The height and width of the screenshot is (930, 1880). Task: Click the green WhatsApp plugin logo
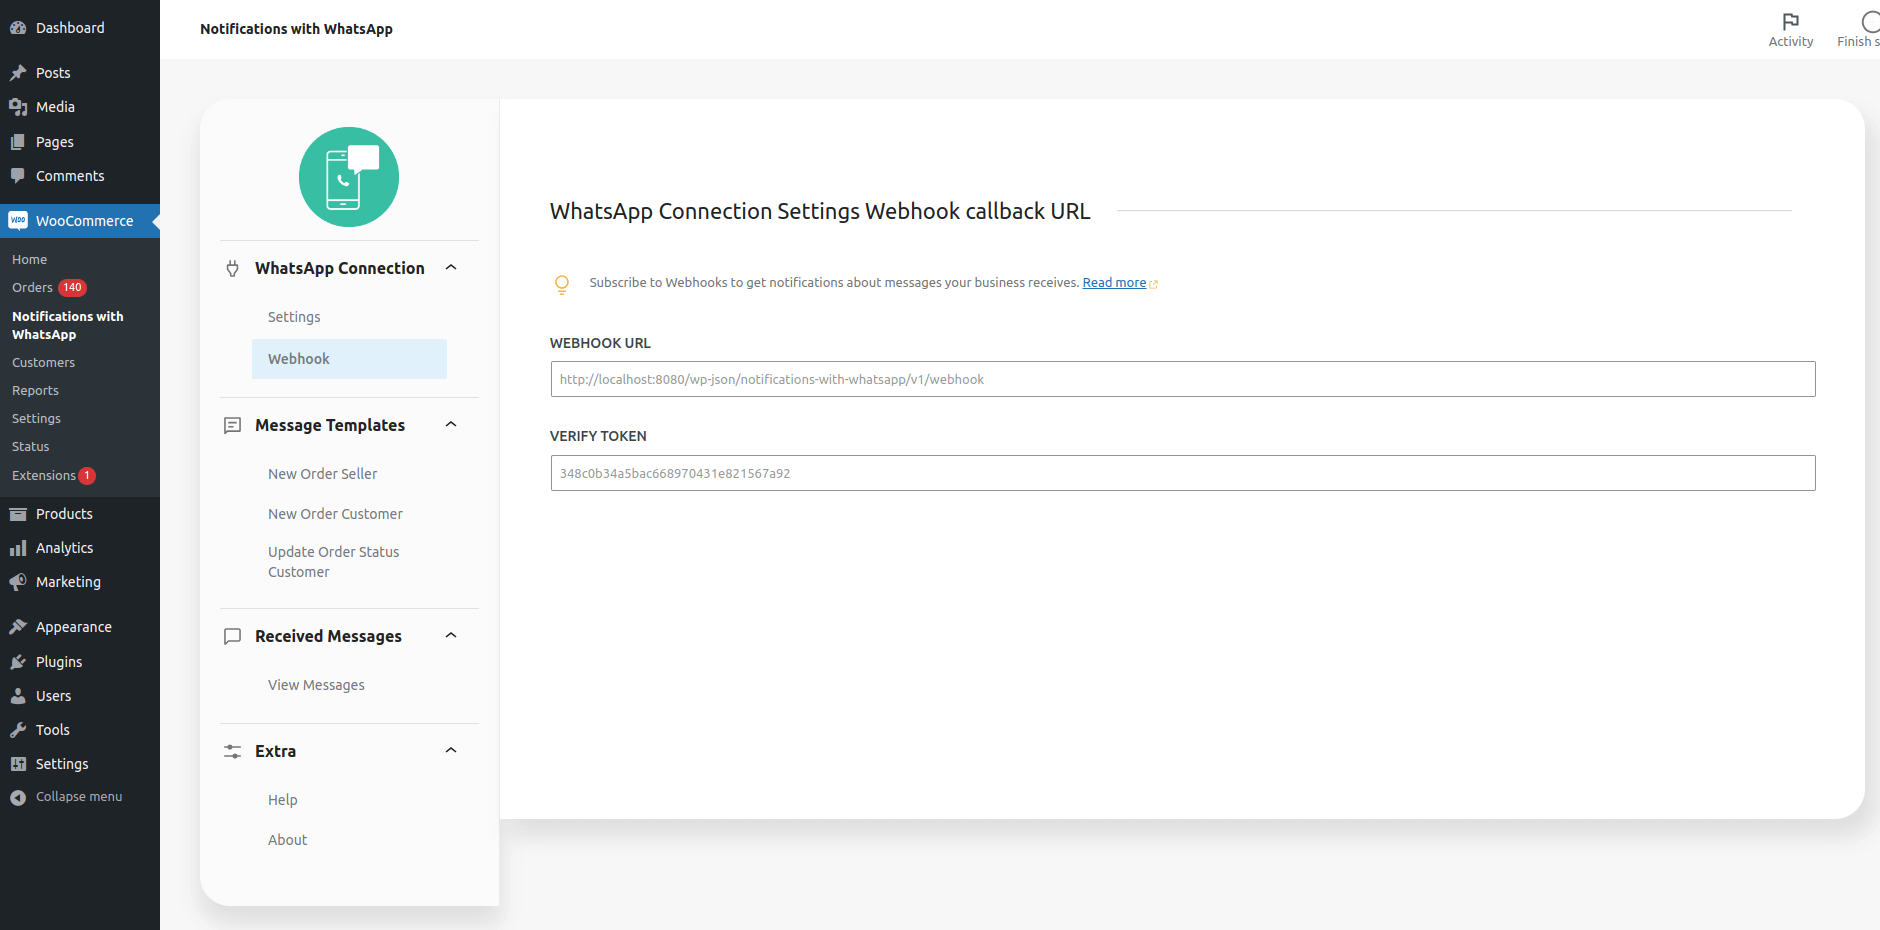click(x=349, y=177)
